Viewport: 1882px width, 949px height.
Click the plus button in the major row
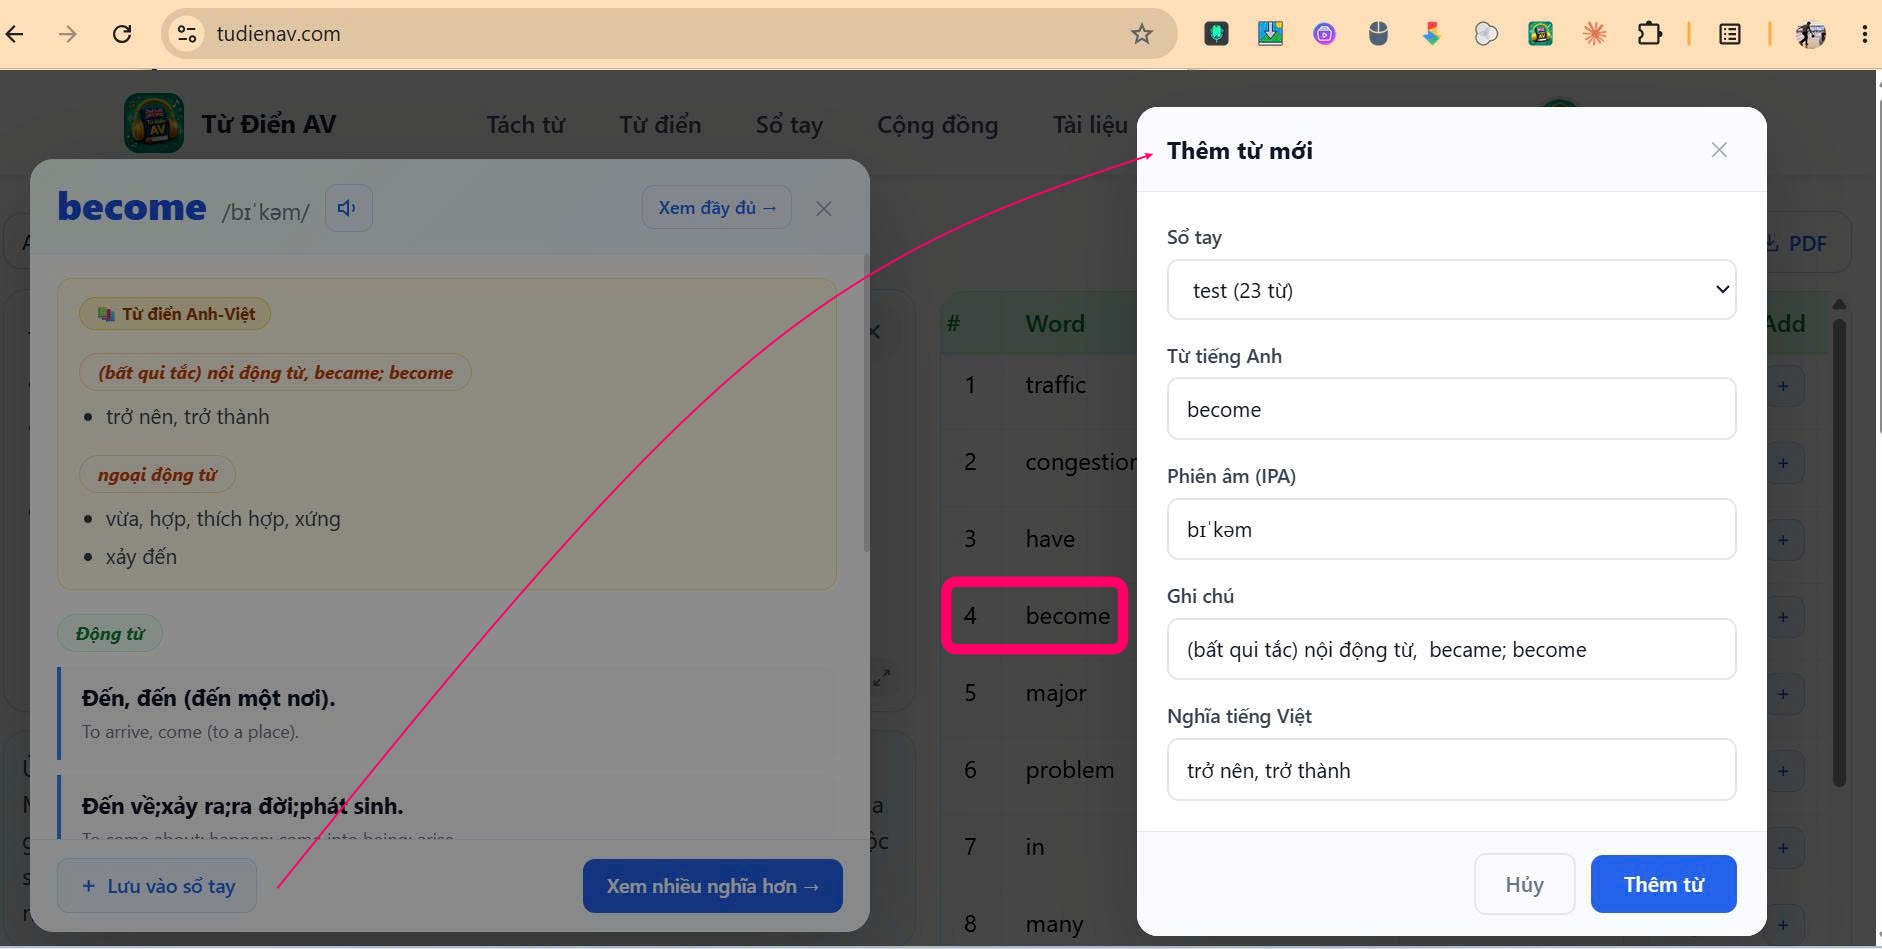tap(1783, 694)
